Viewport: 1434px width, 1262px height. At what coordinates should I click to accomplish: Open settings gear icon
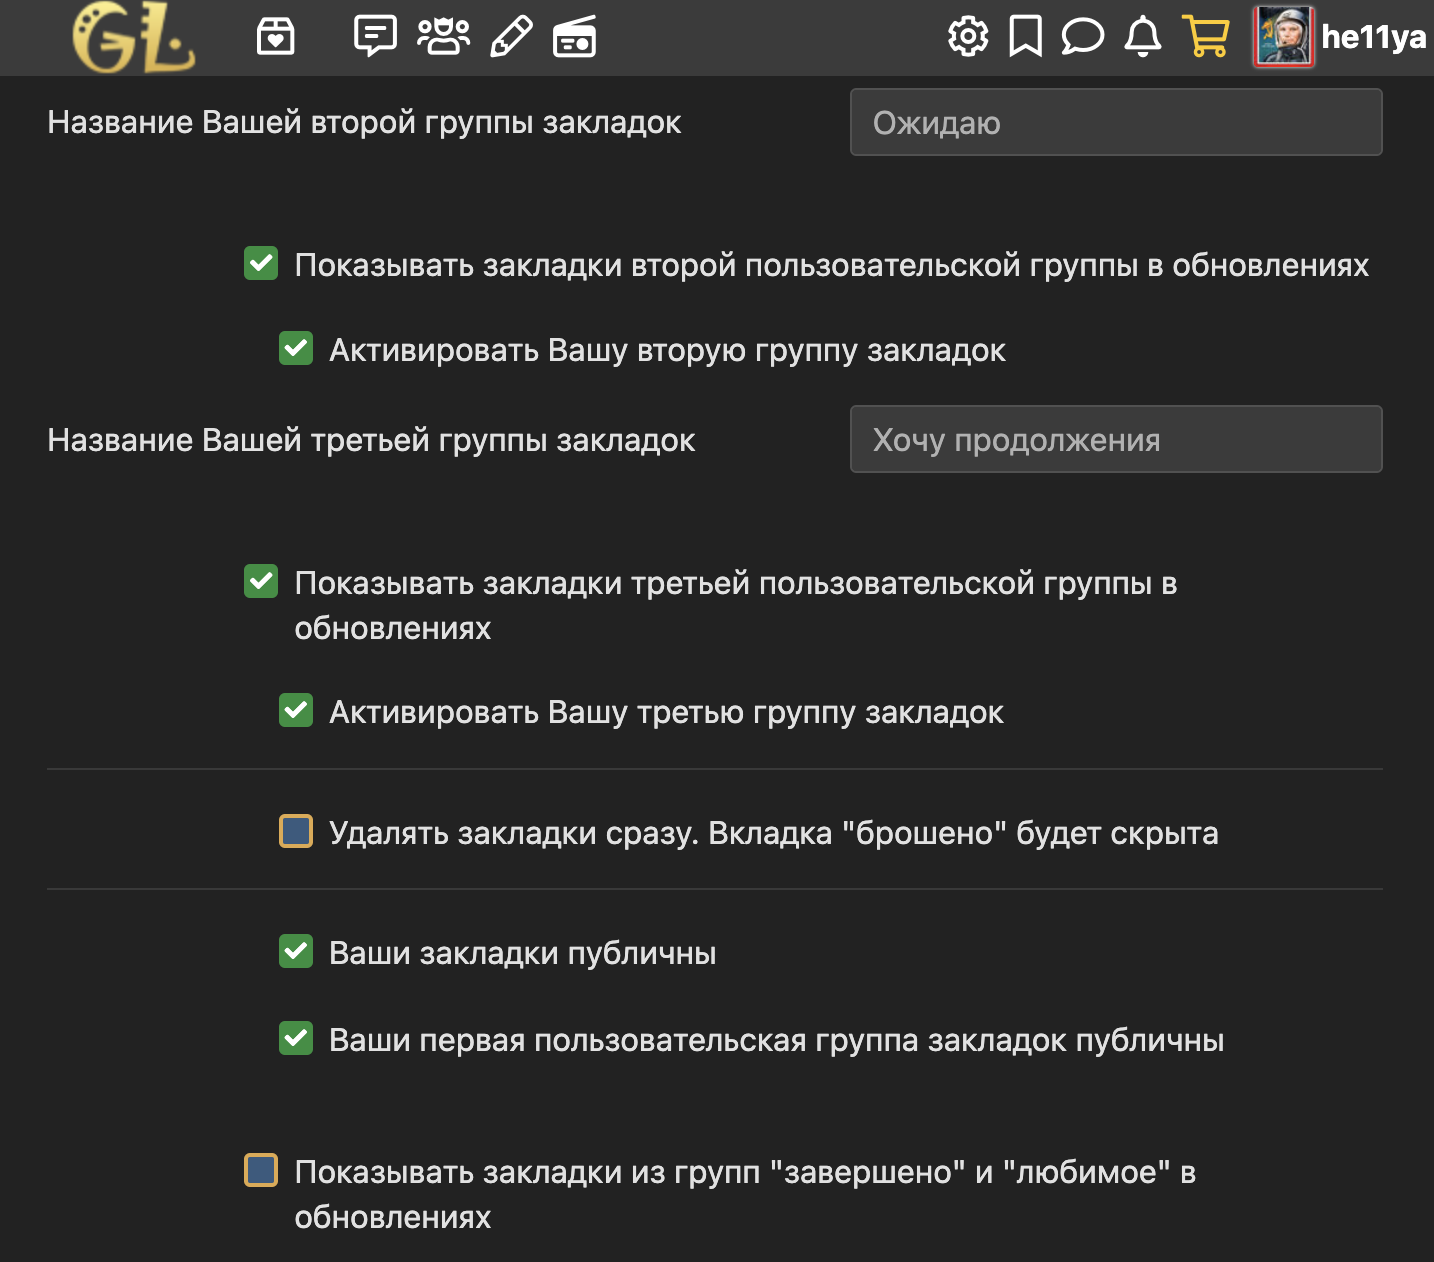click(967, 38)
